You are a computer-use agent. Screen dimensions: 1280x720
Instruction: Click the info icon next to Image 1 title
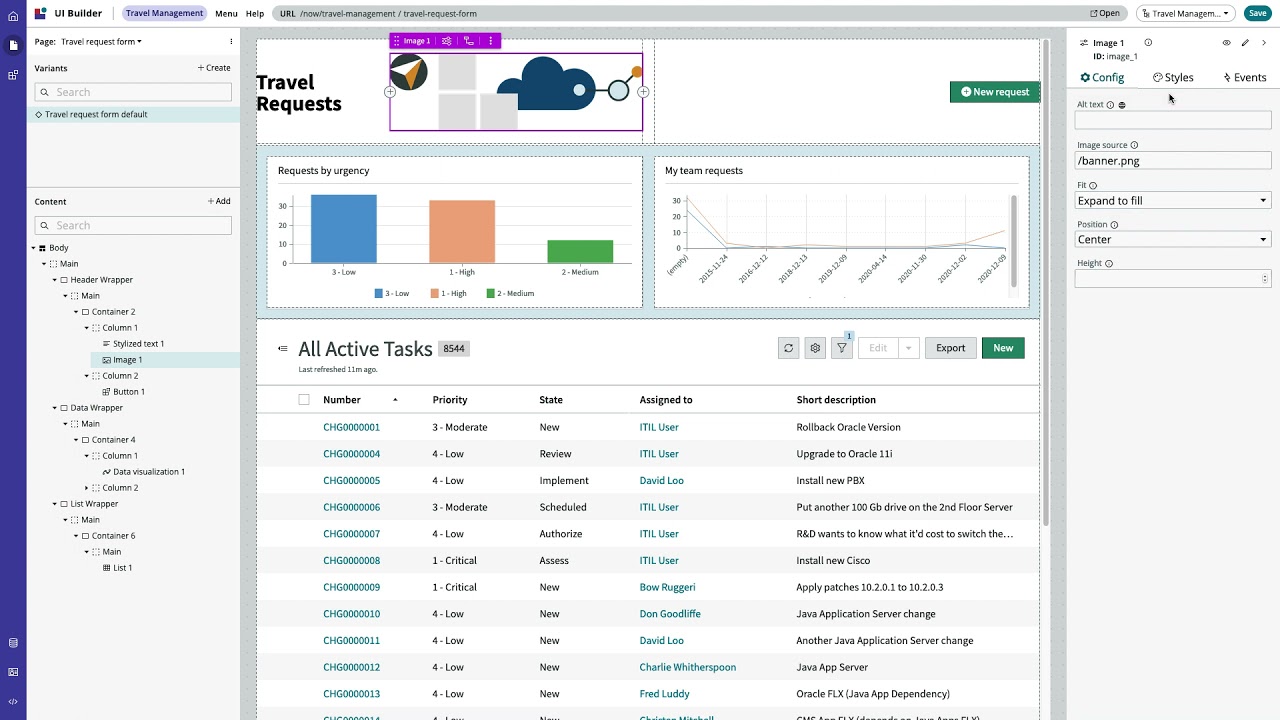click(x=1148, y=43)
